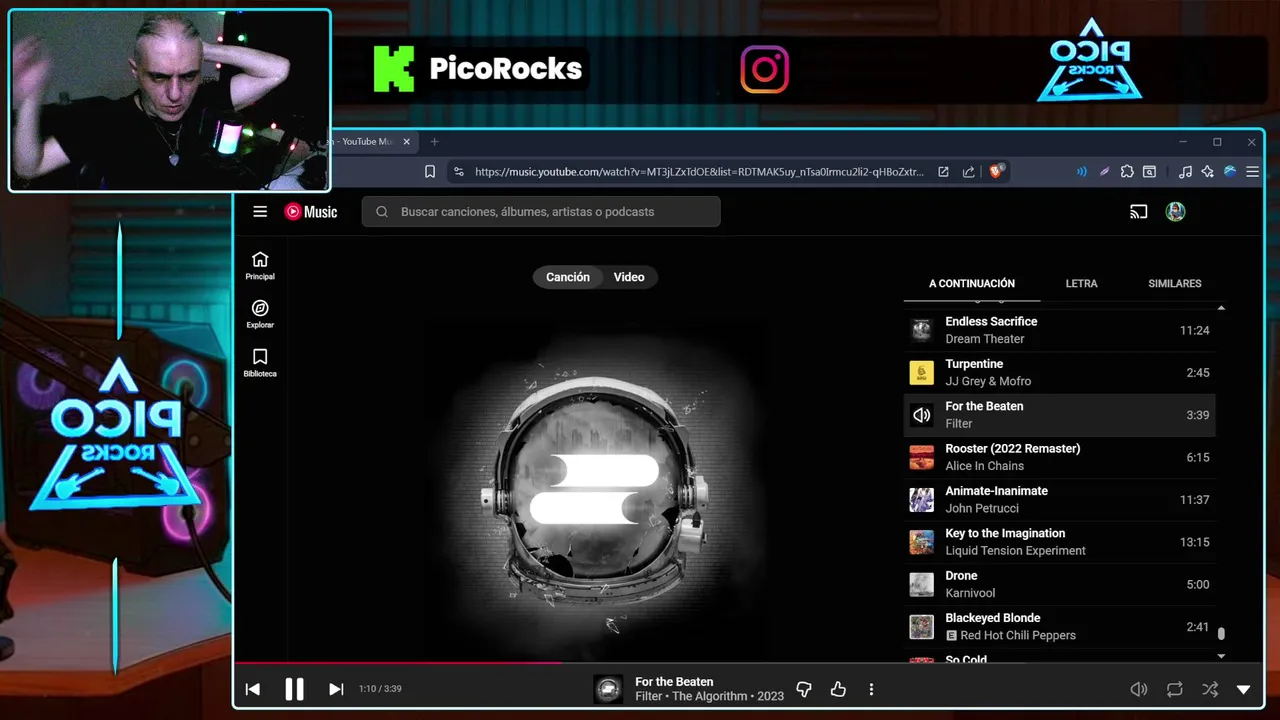Open a new browser tab

click(x=434, y=142)
